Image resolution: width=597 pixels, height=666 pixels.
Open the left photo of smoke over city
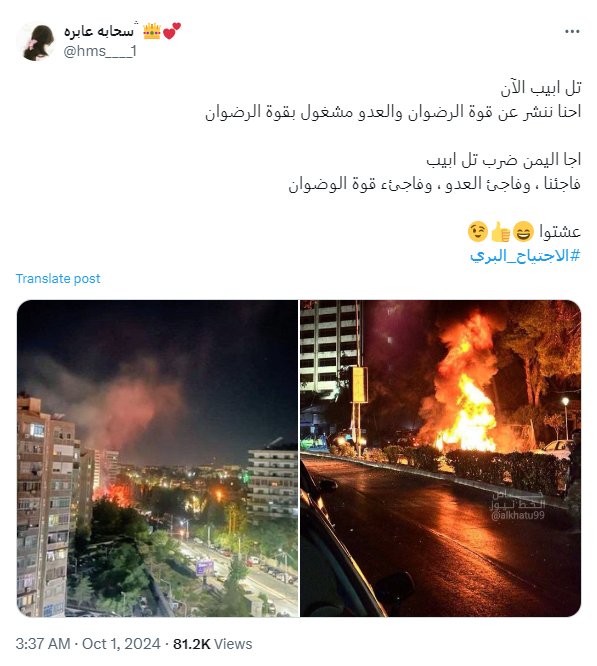pos(158,458)
